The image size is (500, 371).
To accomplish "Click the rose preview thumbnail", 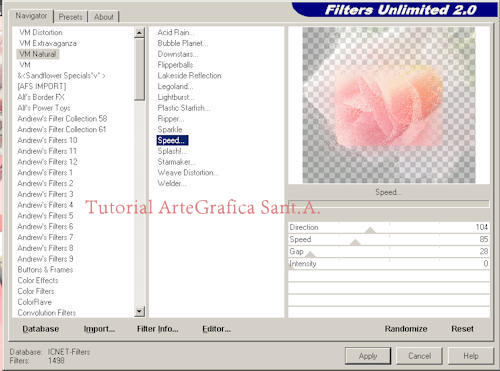I will (389, 105).
